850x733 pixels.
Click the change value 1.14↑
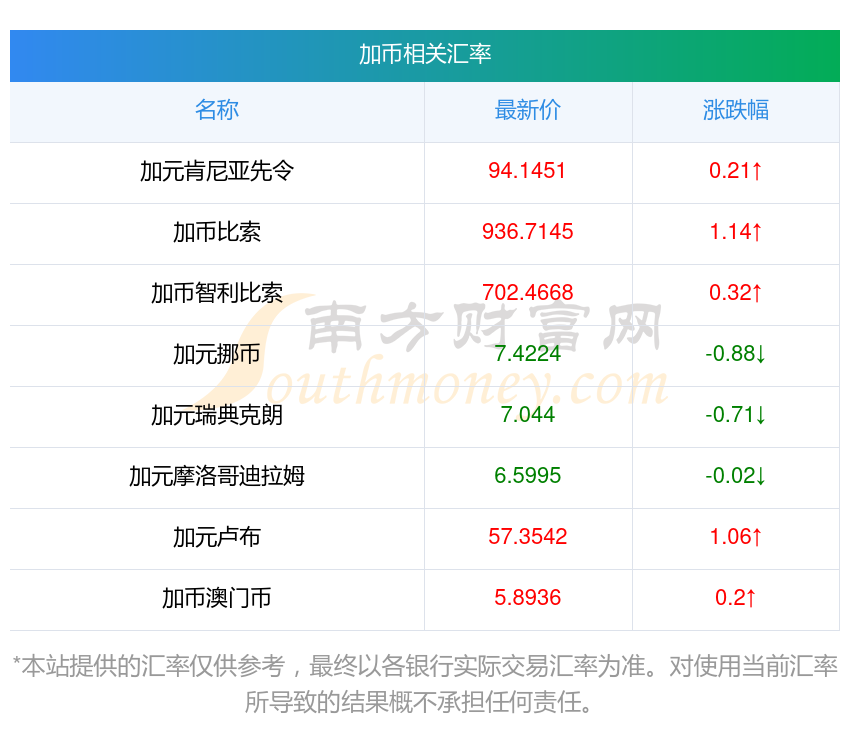736,232
